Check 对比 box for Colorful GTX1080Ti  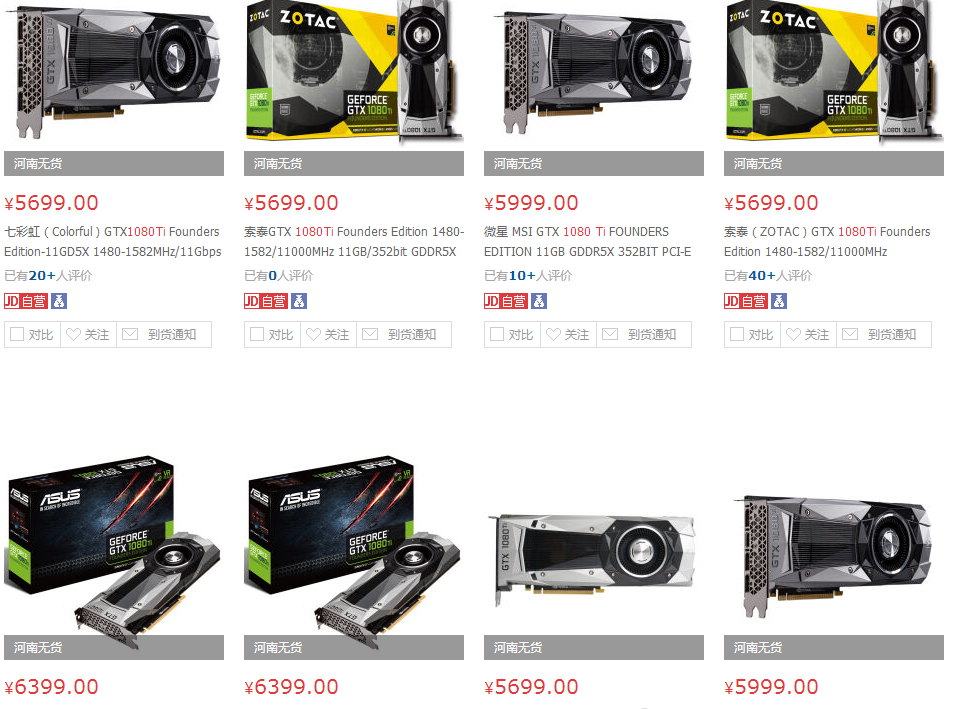(17, 334)
